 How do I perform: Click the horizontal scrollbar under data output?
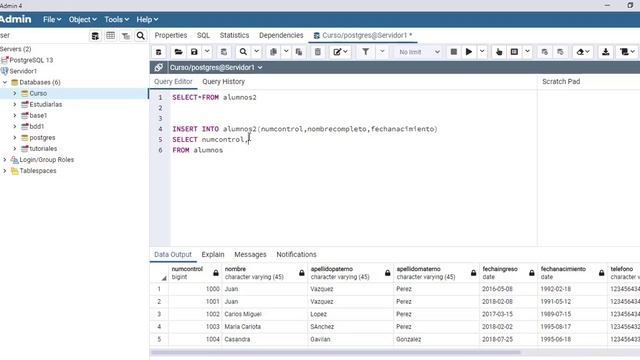click(x=336, y=352)
